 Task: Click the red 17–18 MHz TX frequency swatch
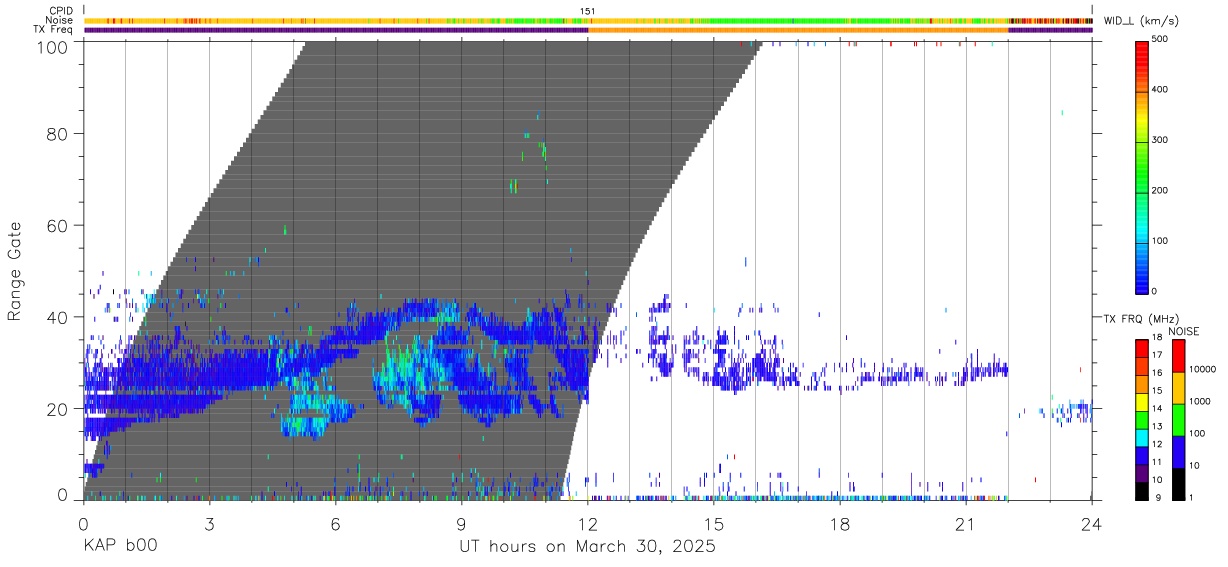(1141, 348)
